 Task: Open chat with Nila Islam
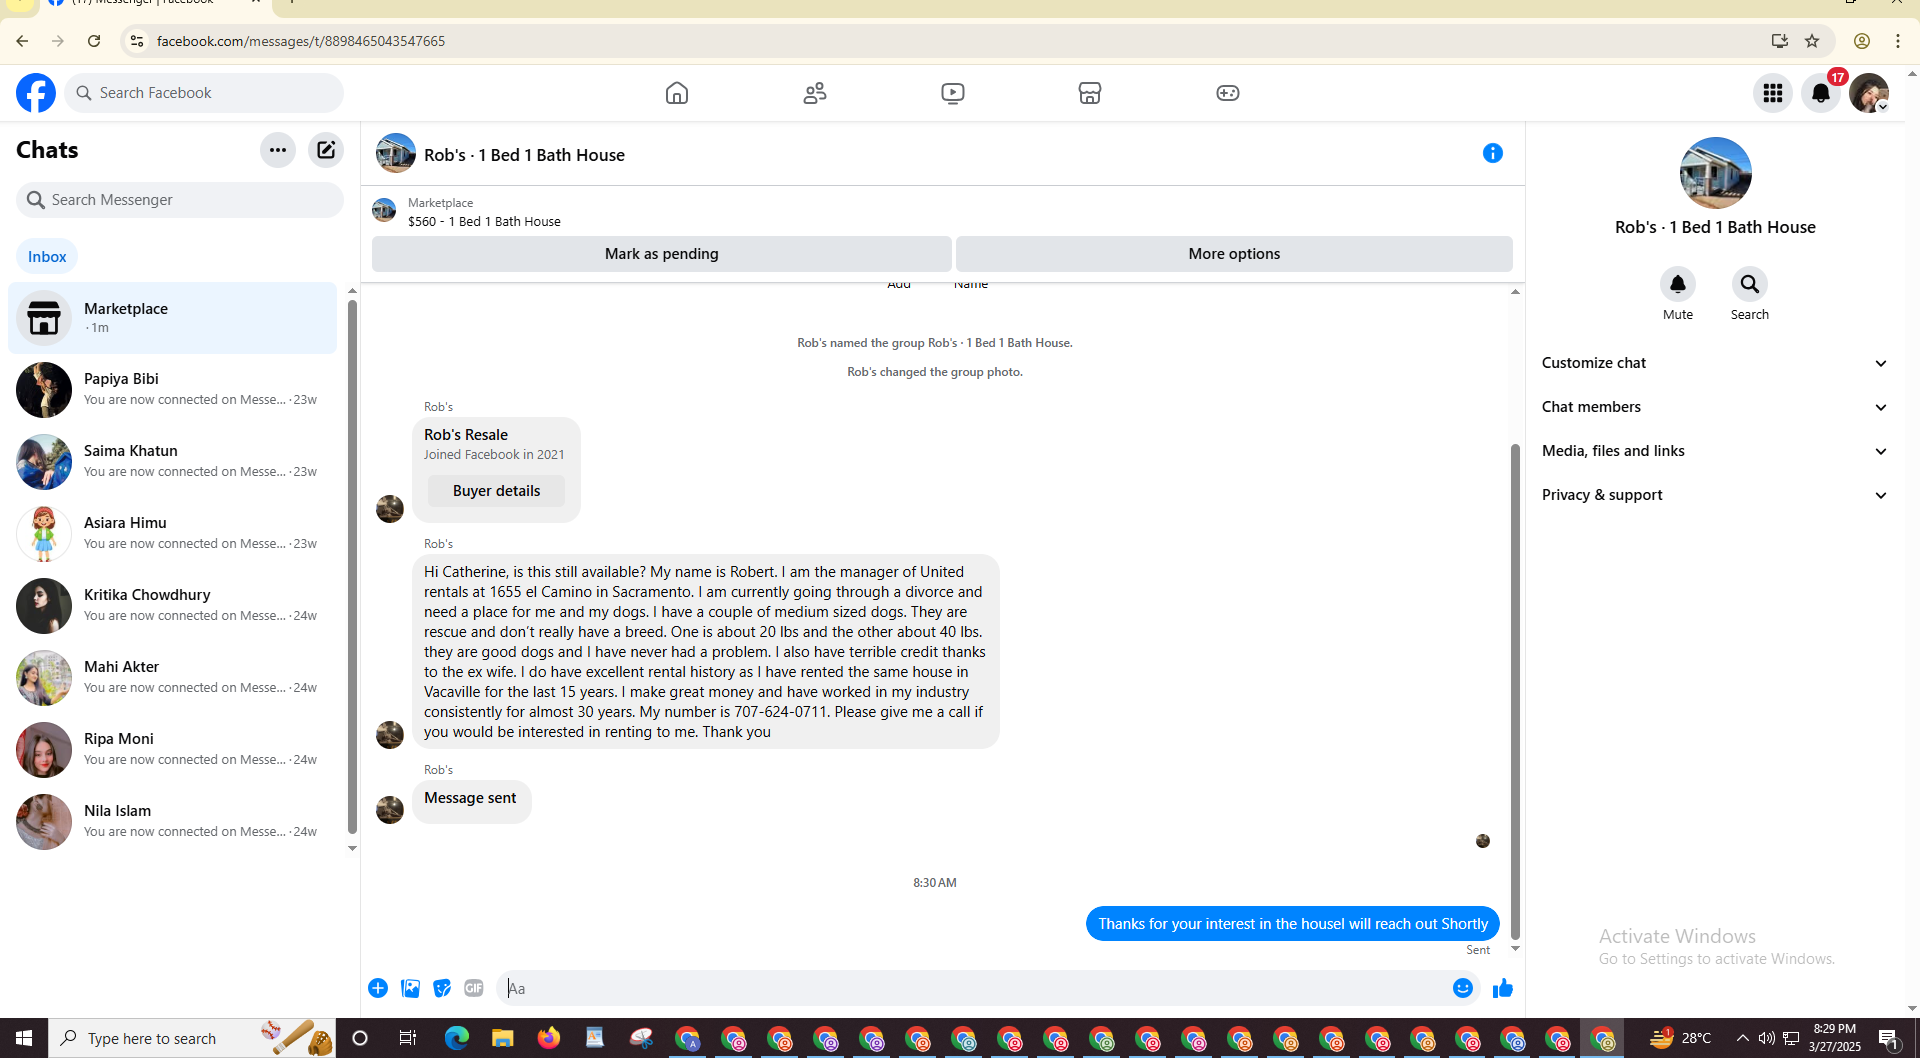click(x=173, y=822)
